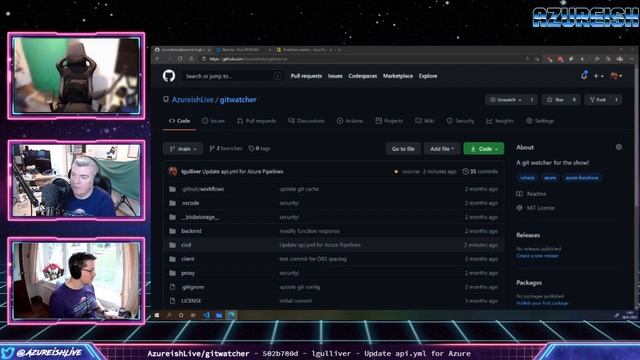Open the GitHub home logo
Image resolution: width=640 pixels, height=360 pixels.
[169, 76]
